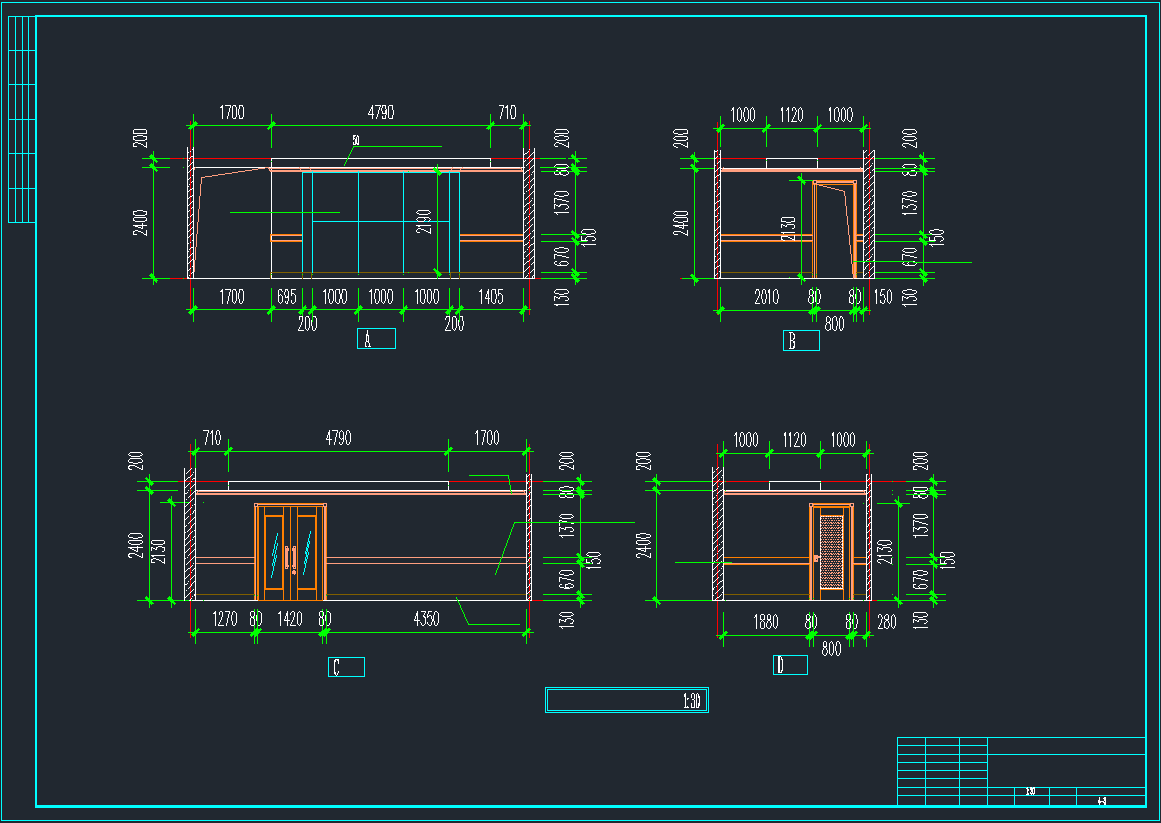Select the 50 leader annotation in elevation A

(355, 140)
